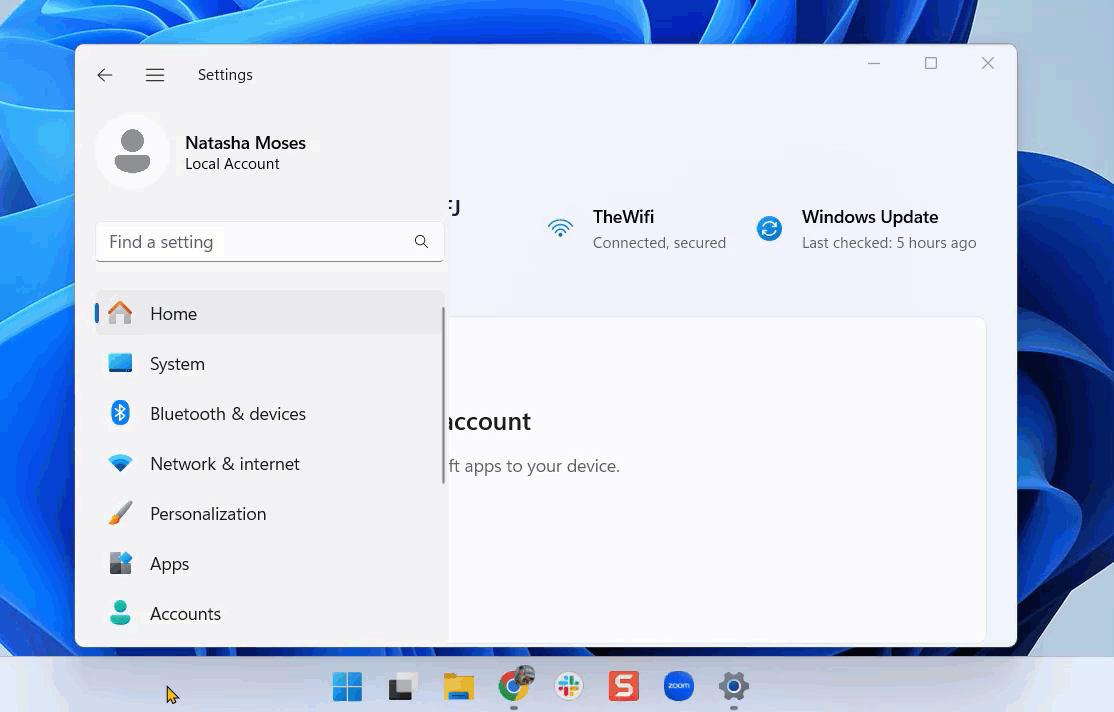This screenshot has width=1114, height=712.
Task: Click the Find a setting search box
Action: pos(270,242)
